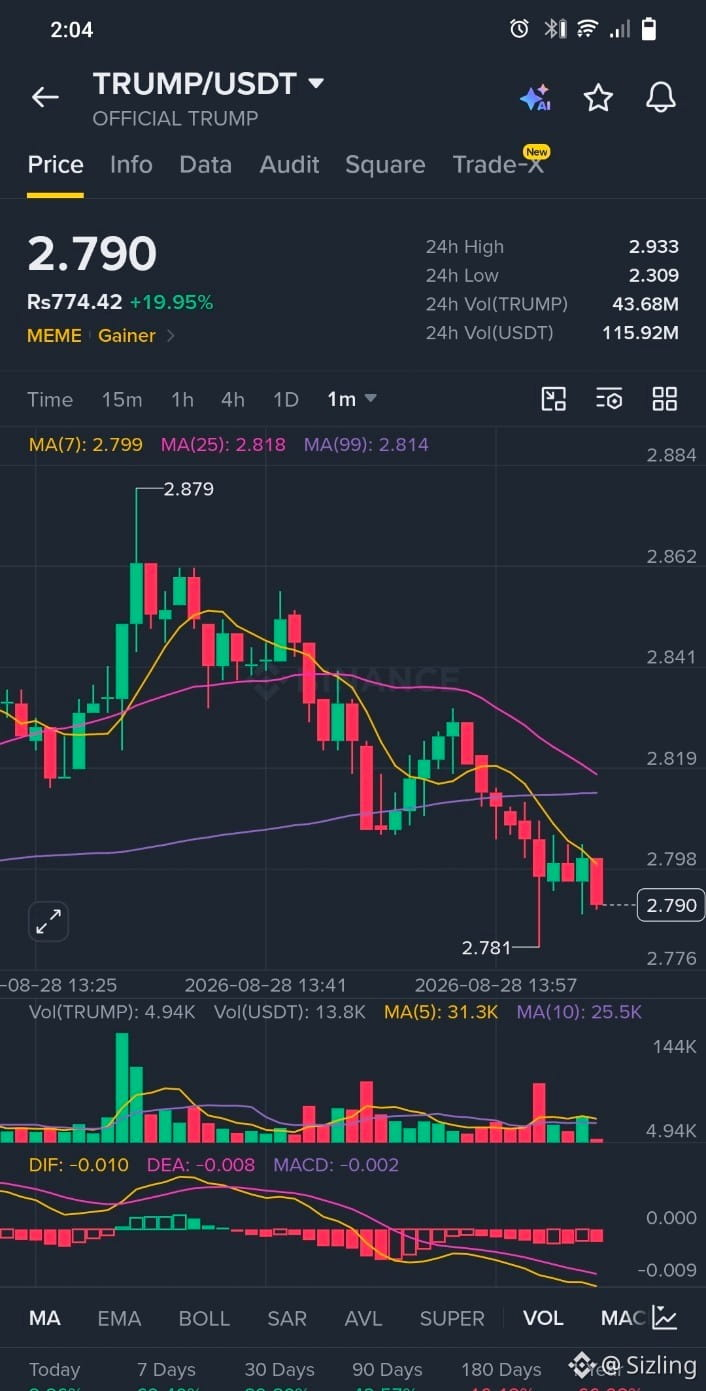
Task: Tap the +19.95% change percentage
Action: (x=171, y=302)
